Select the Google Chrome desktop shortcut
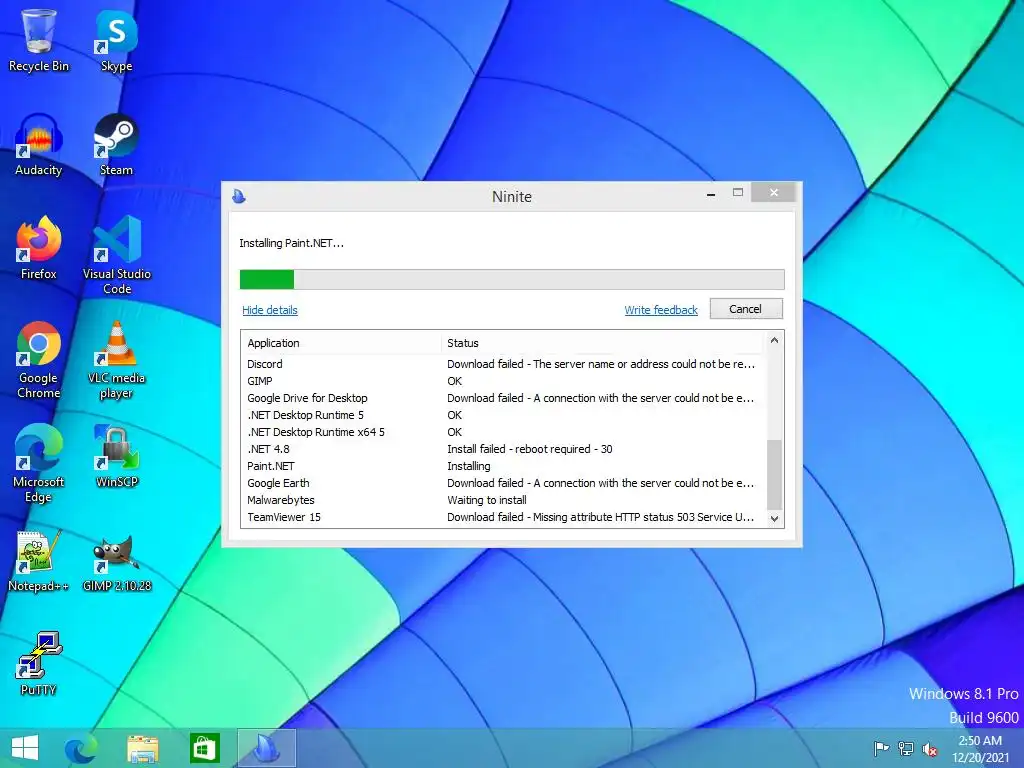This screenshot has width=1024, height=768. (x=39, y=359)
